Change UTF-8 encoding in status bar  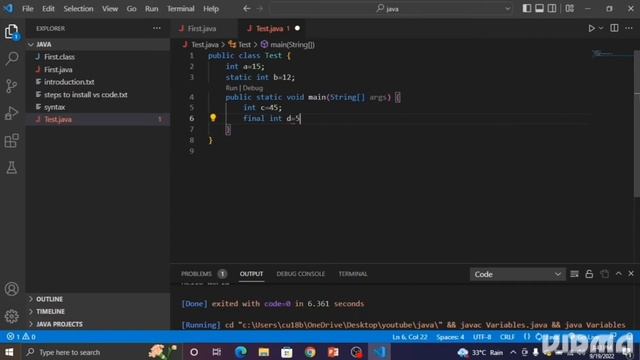point(482,337)
